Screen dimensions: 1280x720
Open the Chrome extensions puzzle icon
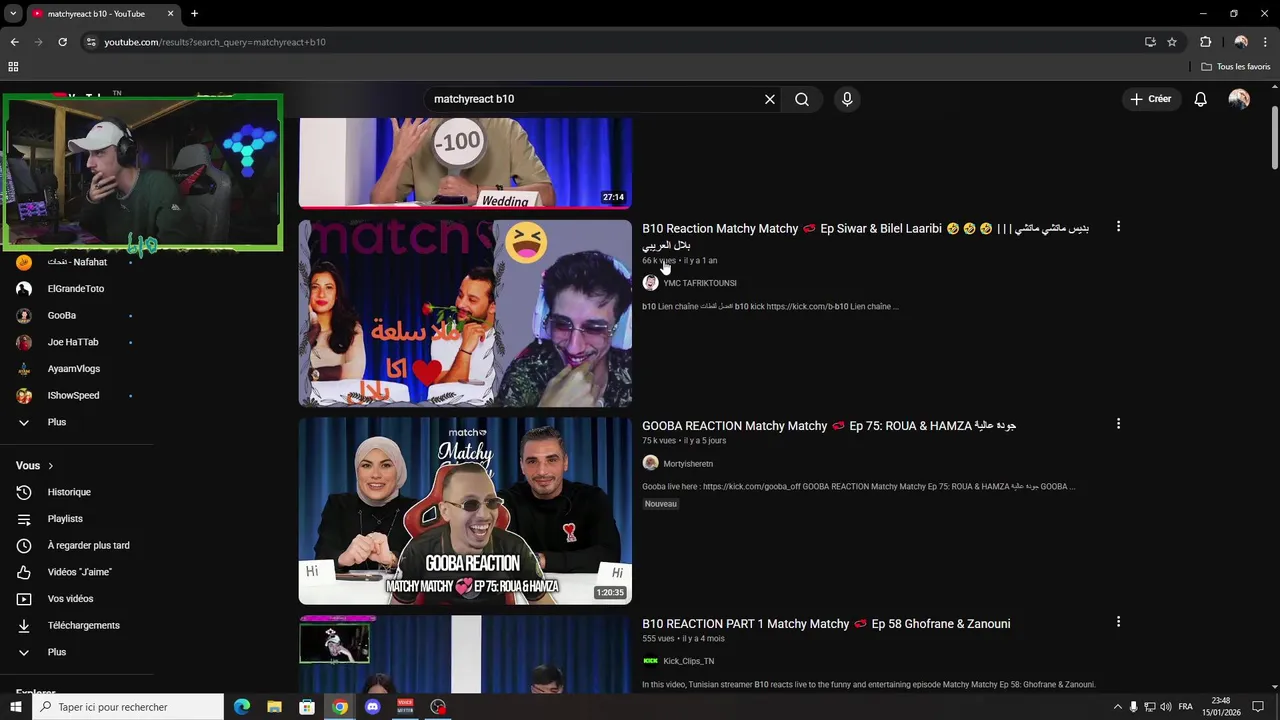coord(1205,42)
